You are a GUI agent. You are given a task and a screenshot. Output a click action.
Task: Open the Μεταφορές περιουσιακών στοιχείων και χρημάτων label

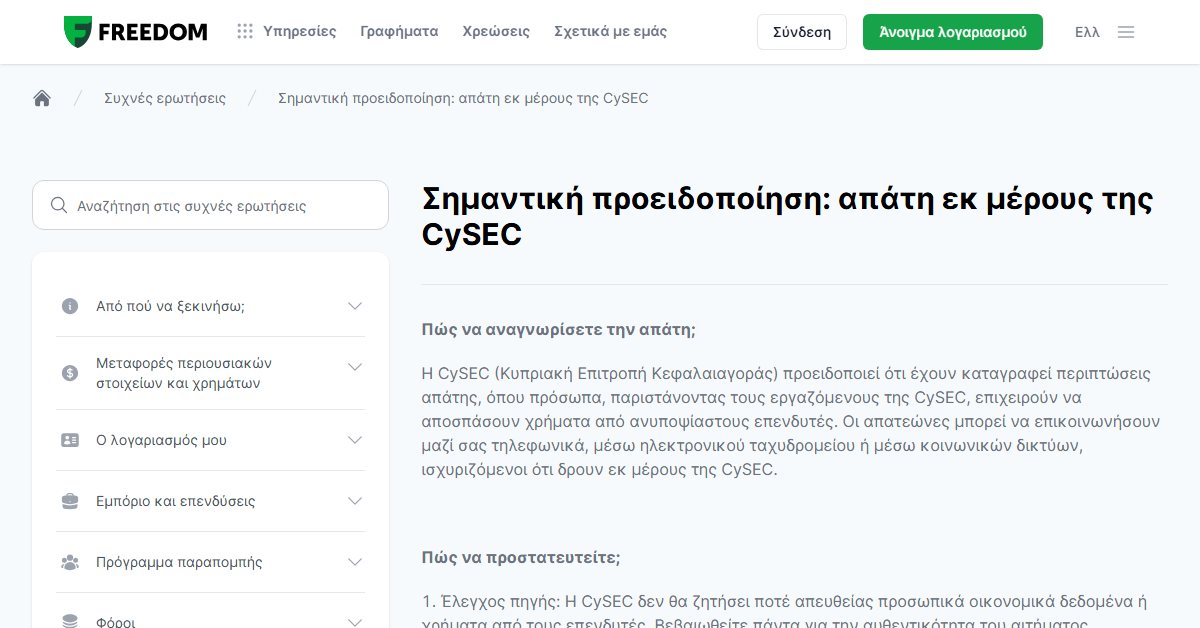[x=184, y=373]
